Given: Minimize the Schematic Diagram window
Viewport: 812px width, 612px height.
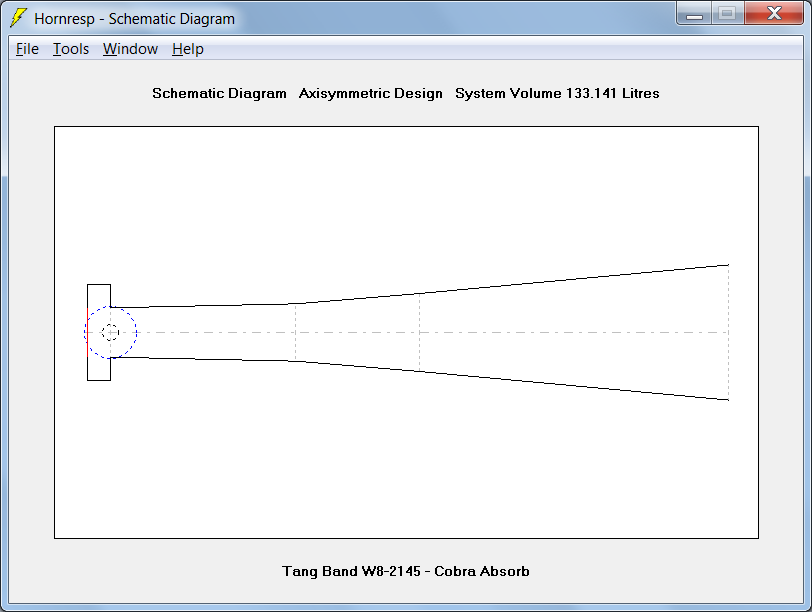Looking at the screenshot, I should pyautogui.click(x=694, y=13).
